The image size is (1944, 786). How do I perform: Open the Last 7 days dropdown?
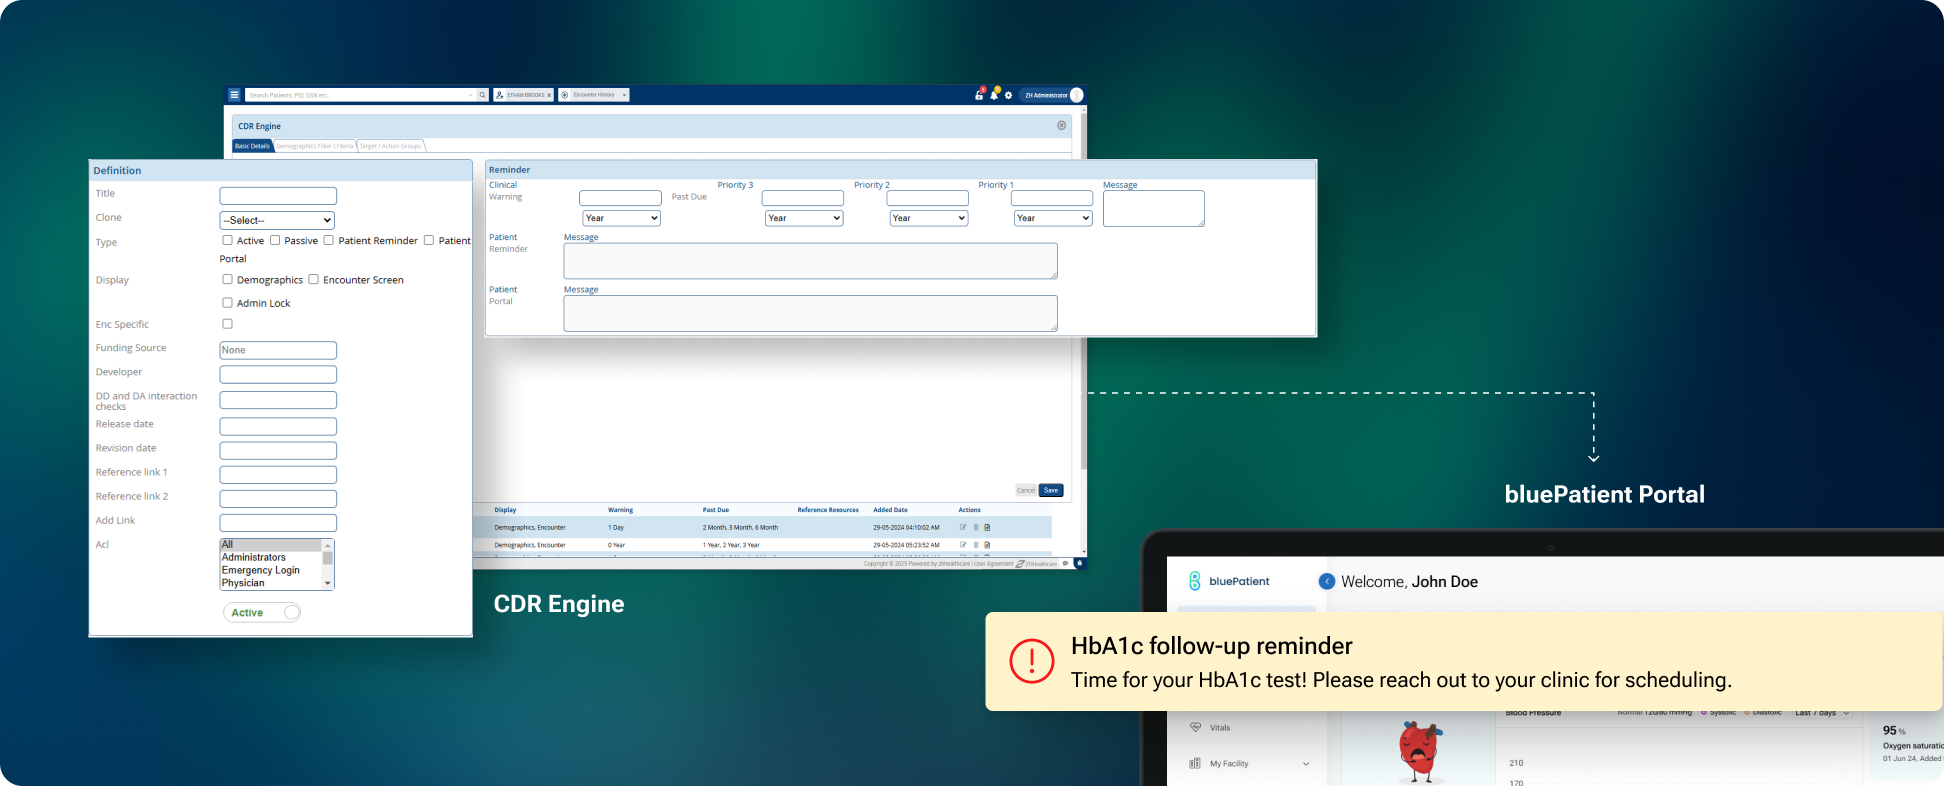point(1823,713)
